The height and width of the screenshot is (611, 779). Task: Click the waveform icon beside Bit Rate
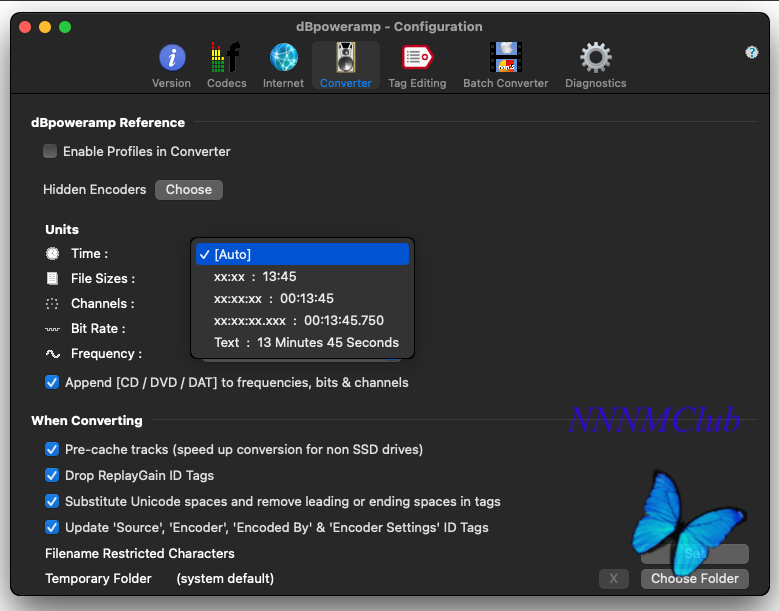coord(52,329)
